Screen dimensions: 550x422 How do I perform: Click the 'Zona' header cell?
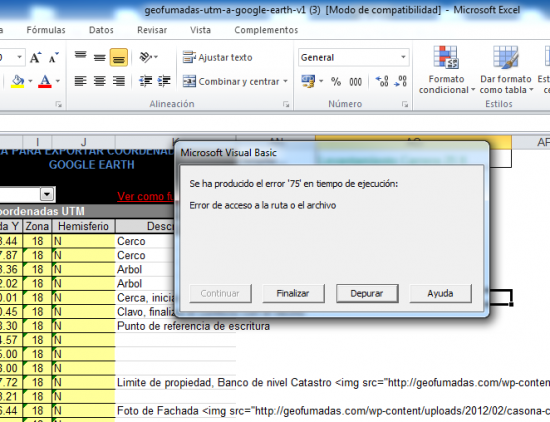coord(37,226)
